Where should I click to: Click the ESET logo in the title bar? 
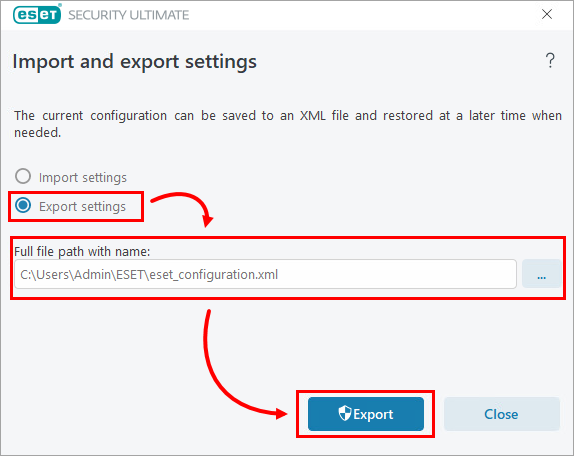(x=37, y=14)
